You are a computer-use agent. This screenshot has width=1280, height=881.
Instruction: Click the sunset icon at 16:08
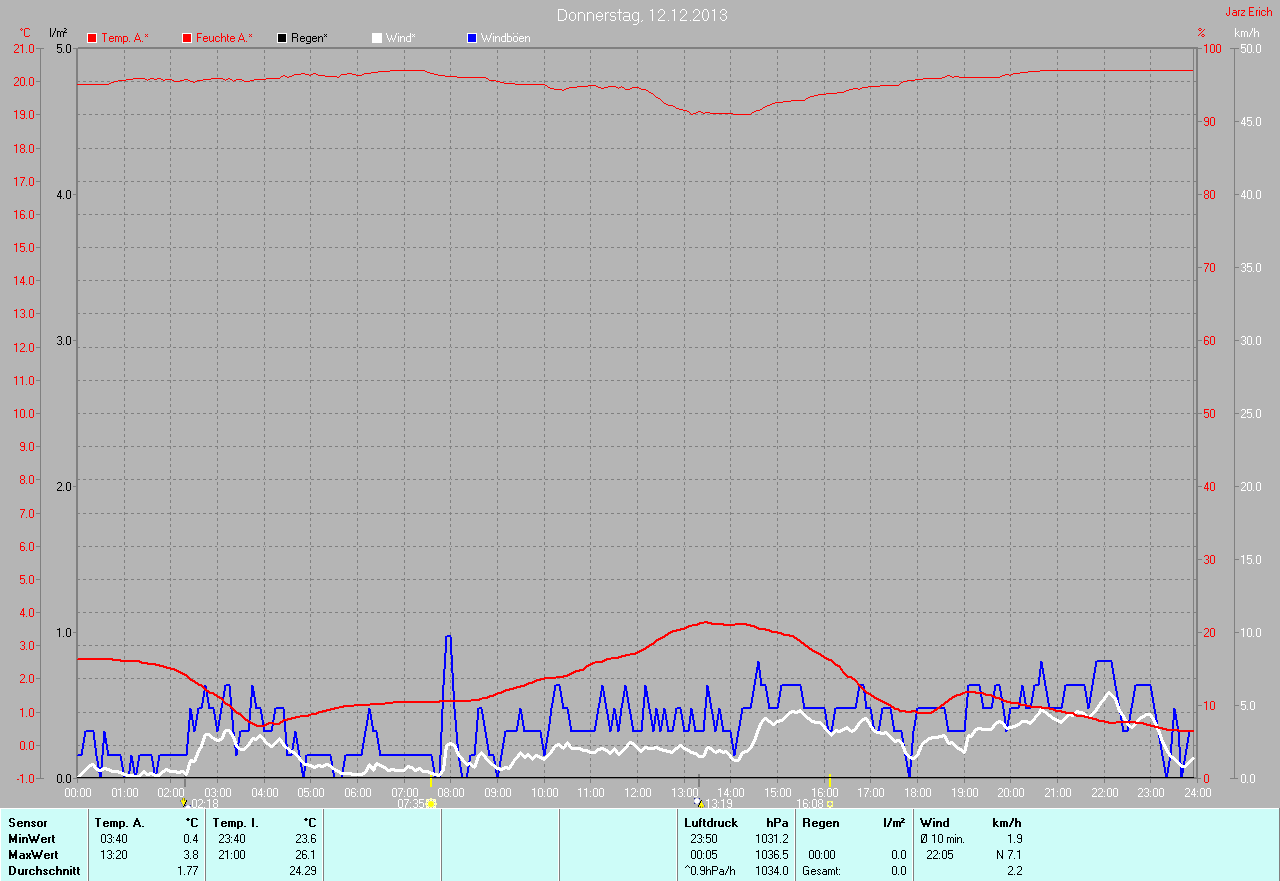click(x=830, y=803)
